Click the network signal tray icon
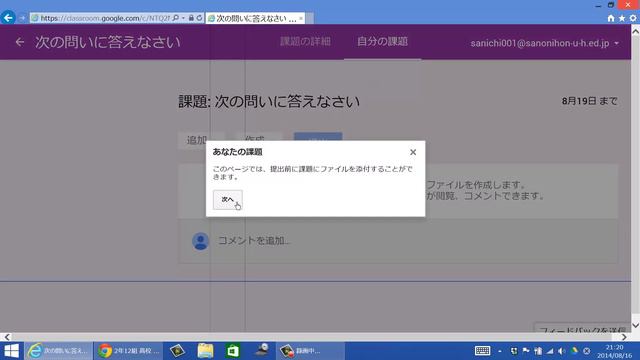 (x=550, y=351)
